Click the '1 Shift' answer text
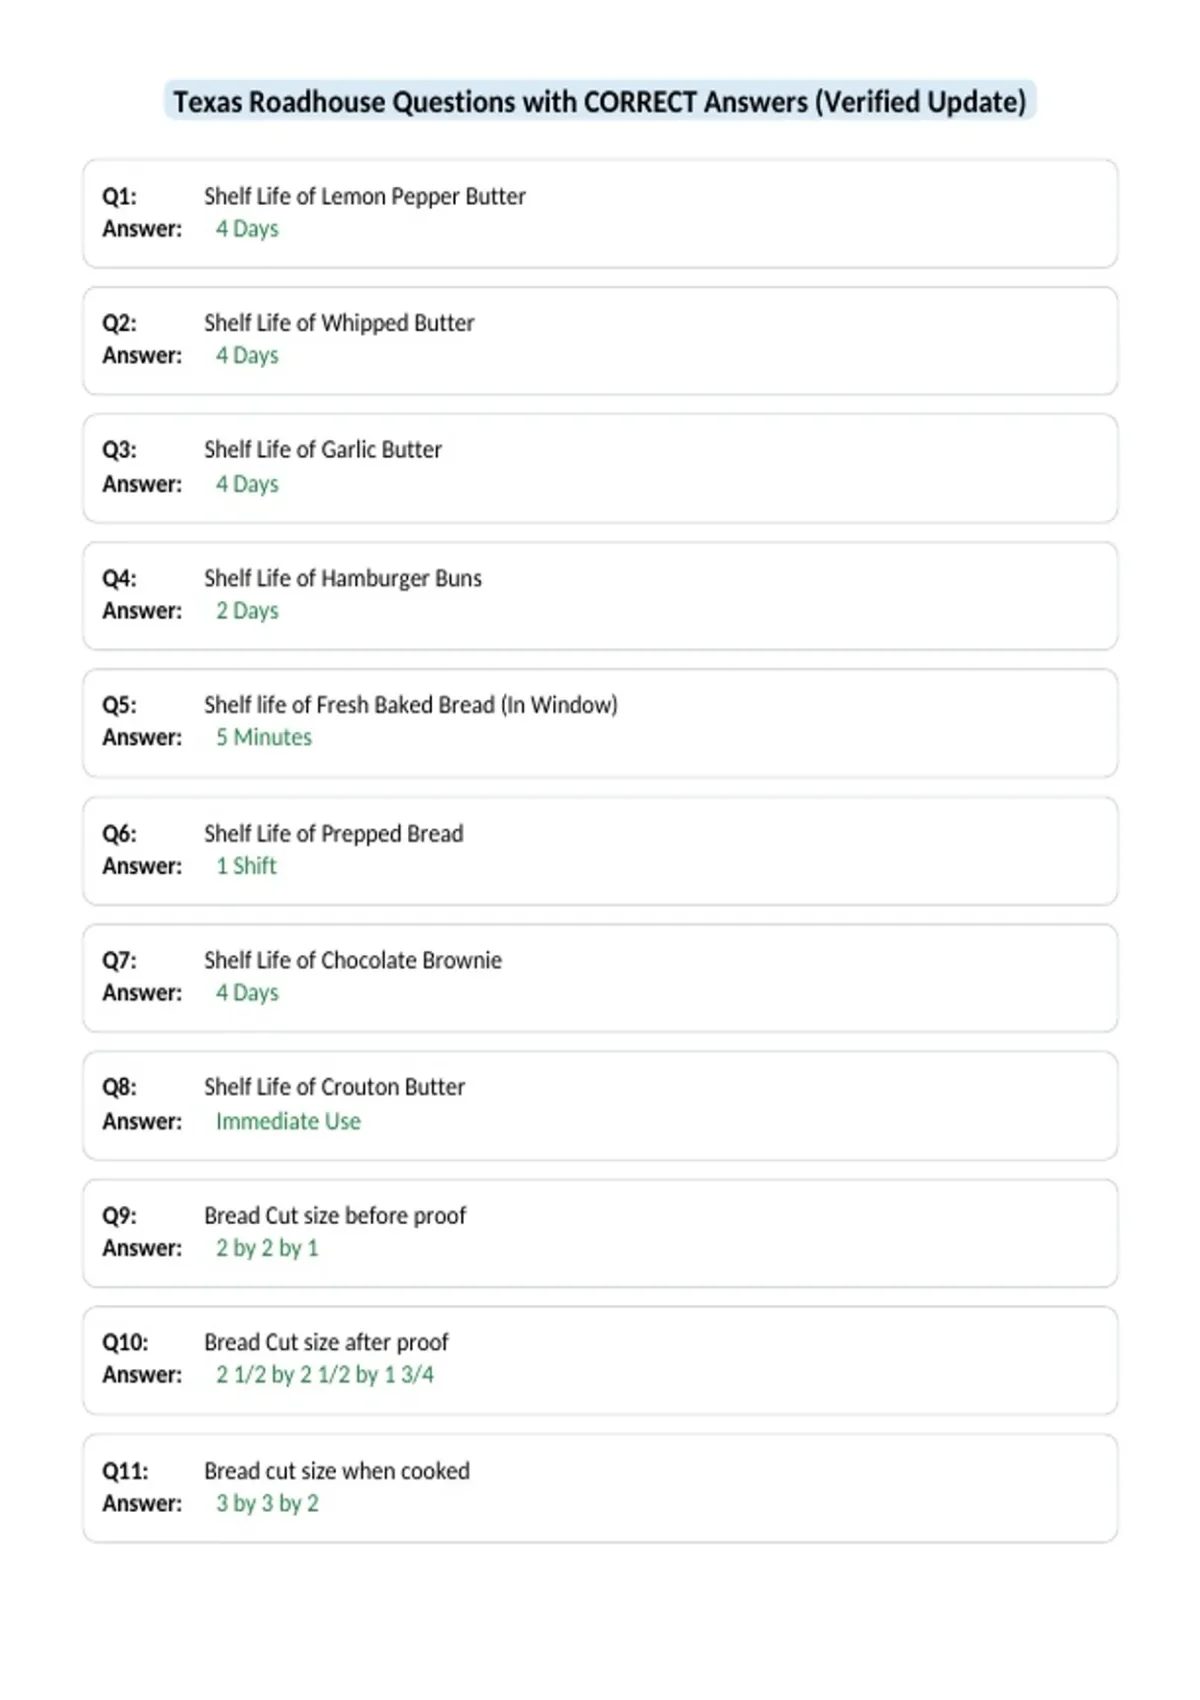This screenshot has height=1700, width=1200. click(246, 866)
